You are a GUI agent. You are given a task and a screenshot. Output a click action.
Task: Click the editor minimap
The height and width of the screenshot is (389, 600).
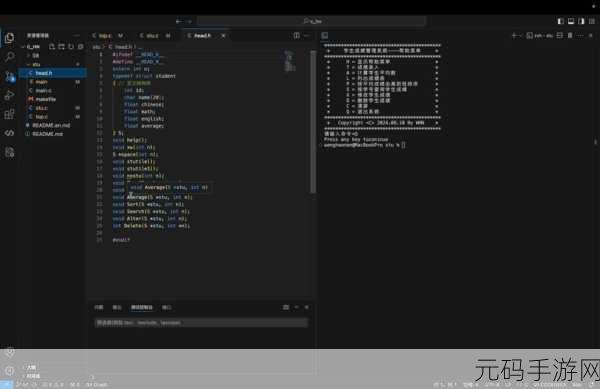tap(290, 61)
